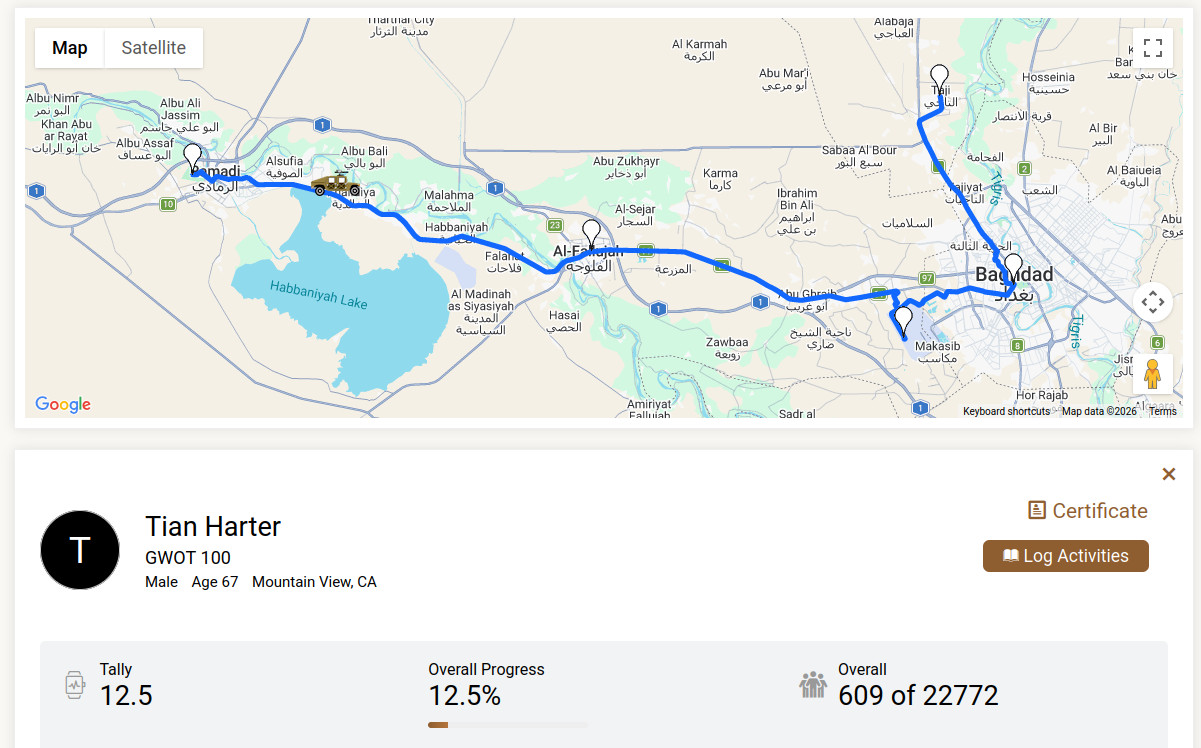The height and width of the screenshot is (748, 1201).
Task: Switch to Satellite map view
Action: coord(153,48)
